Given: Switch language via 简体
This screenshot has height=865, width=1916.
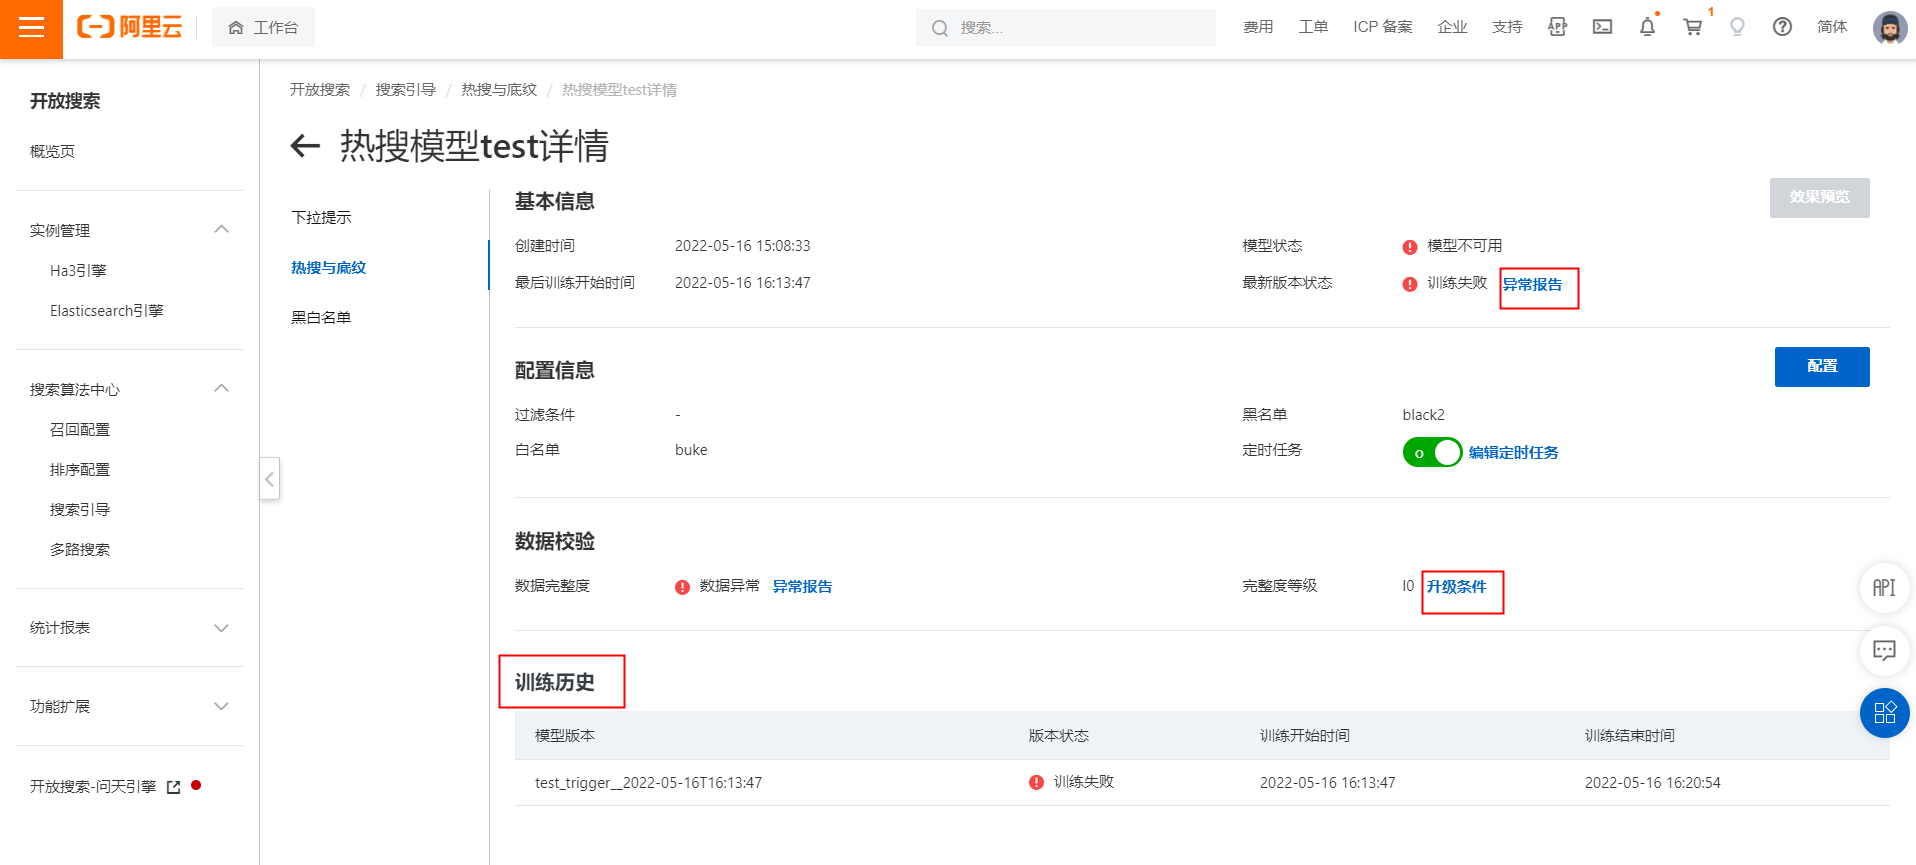Looking at the screenshot, I should coord(1832,27).
